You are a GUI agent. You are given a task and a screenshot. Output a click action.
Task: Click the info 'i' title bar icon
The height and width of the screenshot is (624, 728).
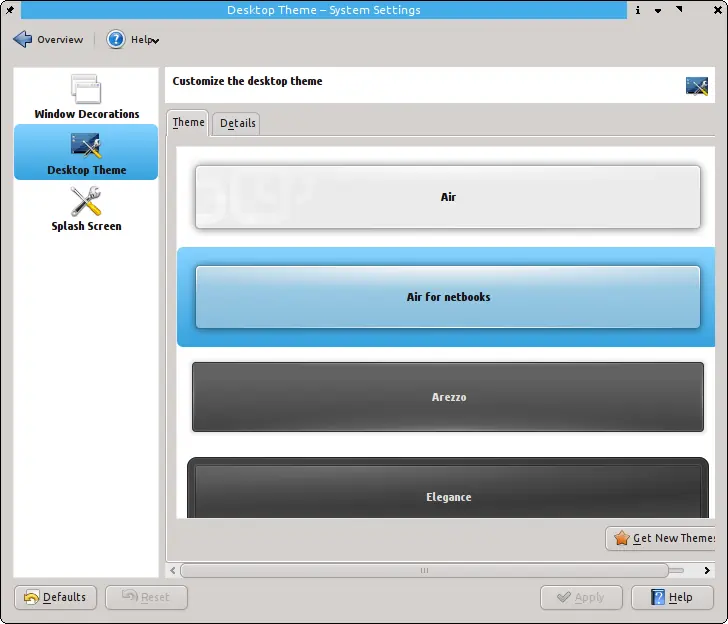pos(638,10)
